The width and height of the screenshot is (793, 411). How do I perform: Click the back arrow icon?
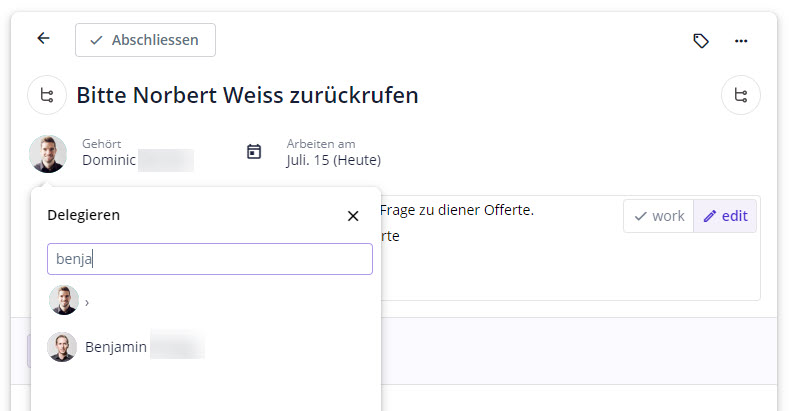[x=43, y=39]
